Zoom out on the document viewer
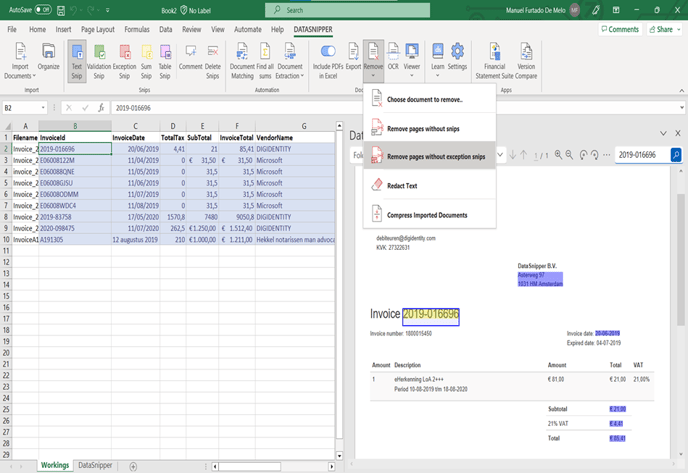Screen dimensions: 688x473 point(569,154)
